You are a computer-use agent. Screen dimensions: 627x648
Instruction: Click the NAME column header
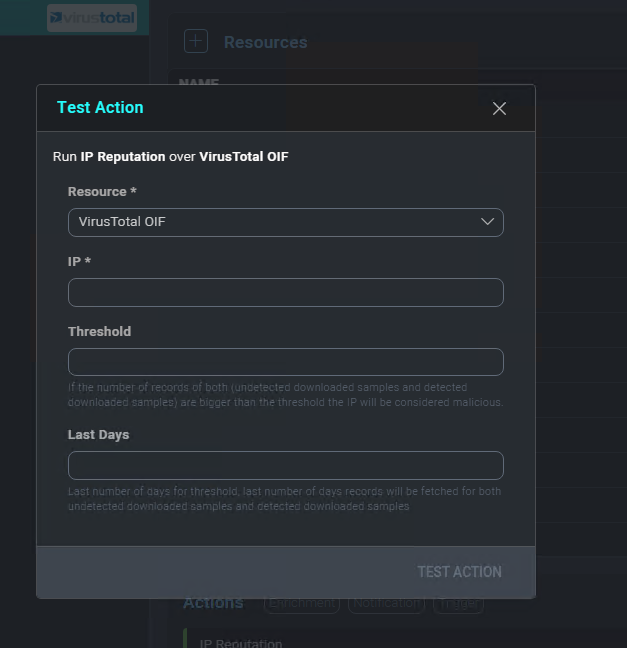(x=198, y=83)
